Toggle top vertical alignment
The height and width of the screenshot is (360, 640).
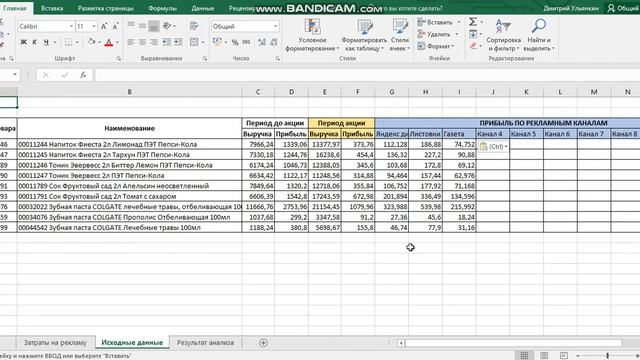131,26
